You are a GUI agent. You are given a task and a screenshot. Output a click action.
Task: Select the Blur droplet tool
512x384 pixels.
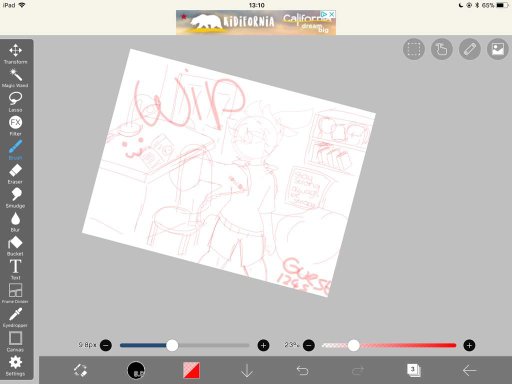click(15, 222)
